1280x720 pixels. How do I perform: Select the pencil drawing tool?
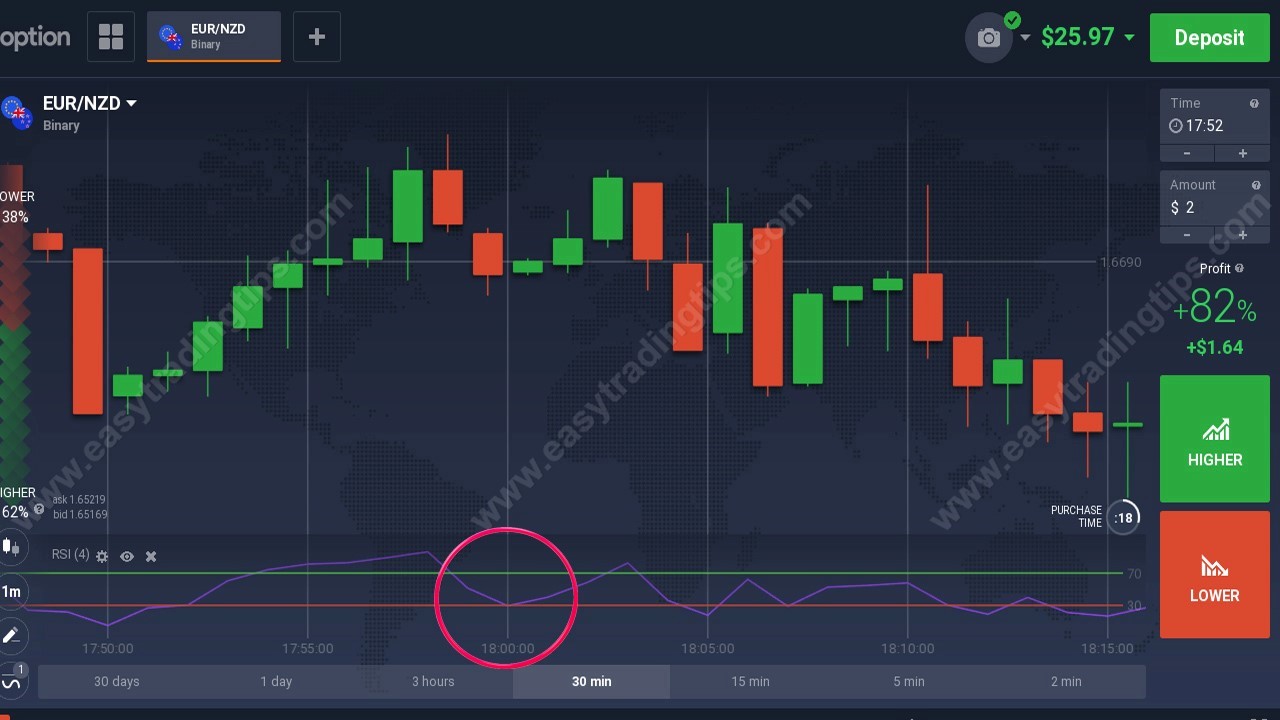[x=11, y=635]
